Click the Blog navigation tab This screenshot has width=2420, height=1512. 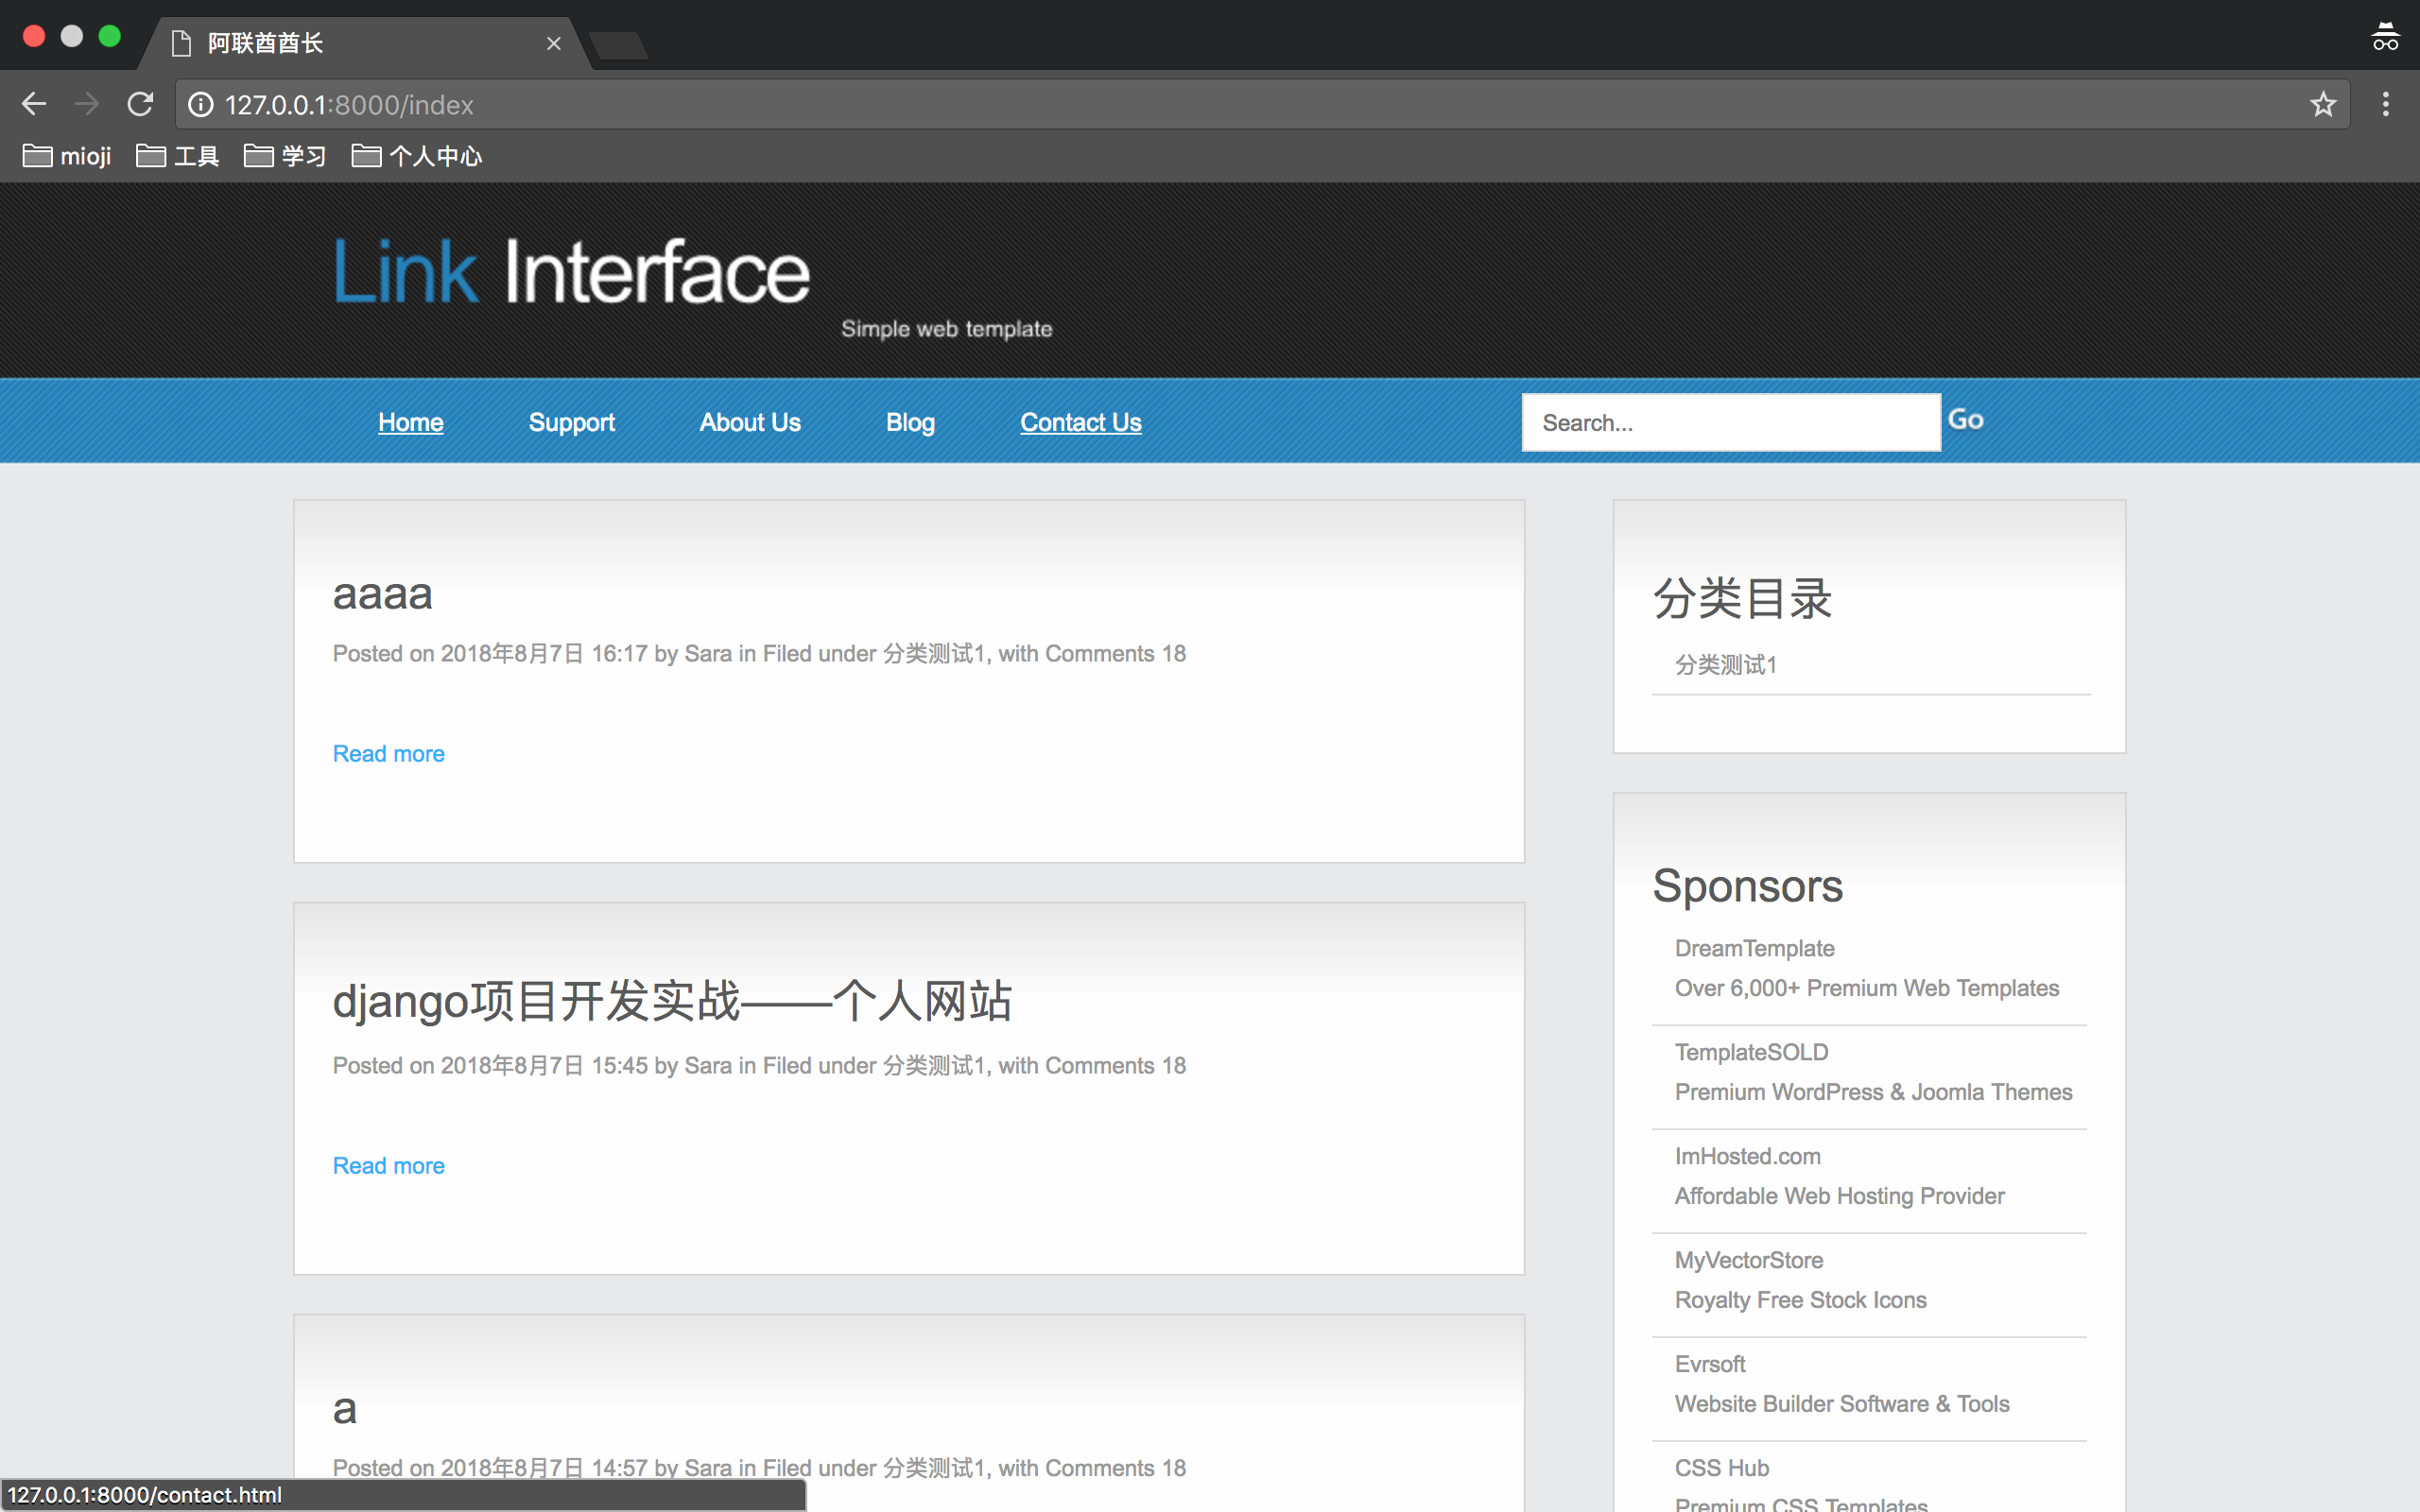(909, 421)
